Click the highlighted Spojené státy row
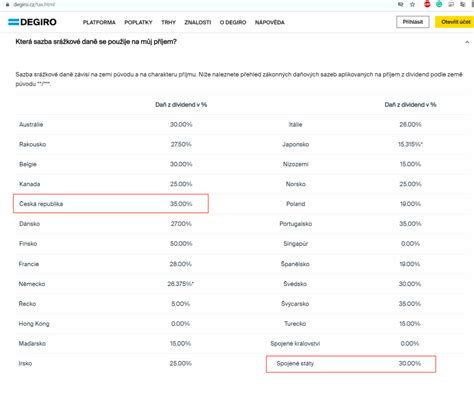 351,364
